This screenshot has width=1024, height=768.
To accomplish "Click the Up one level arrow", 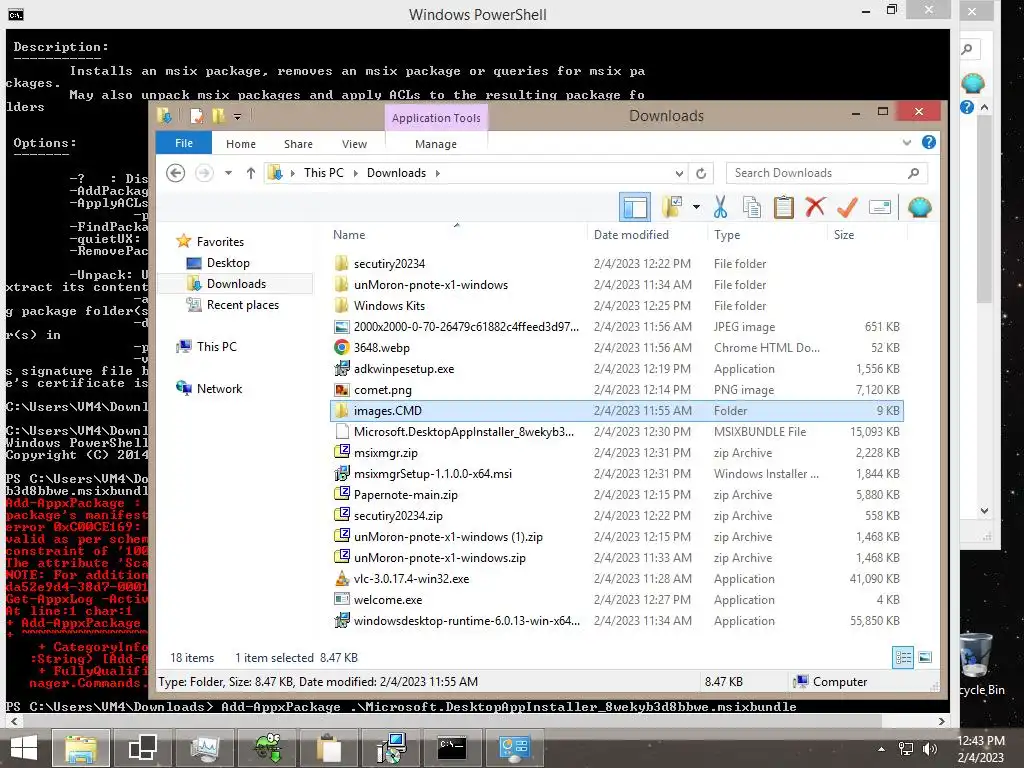I will [251, 173].
